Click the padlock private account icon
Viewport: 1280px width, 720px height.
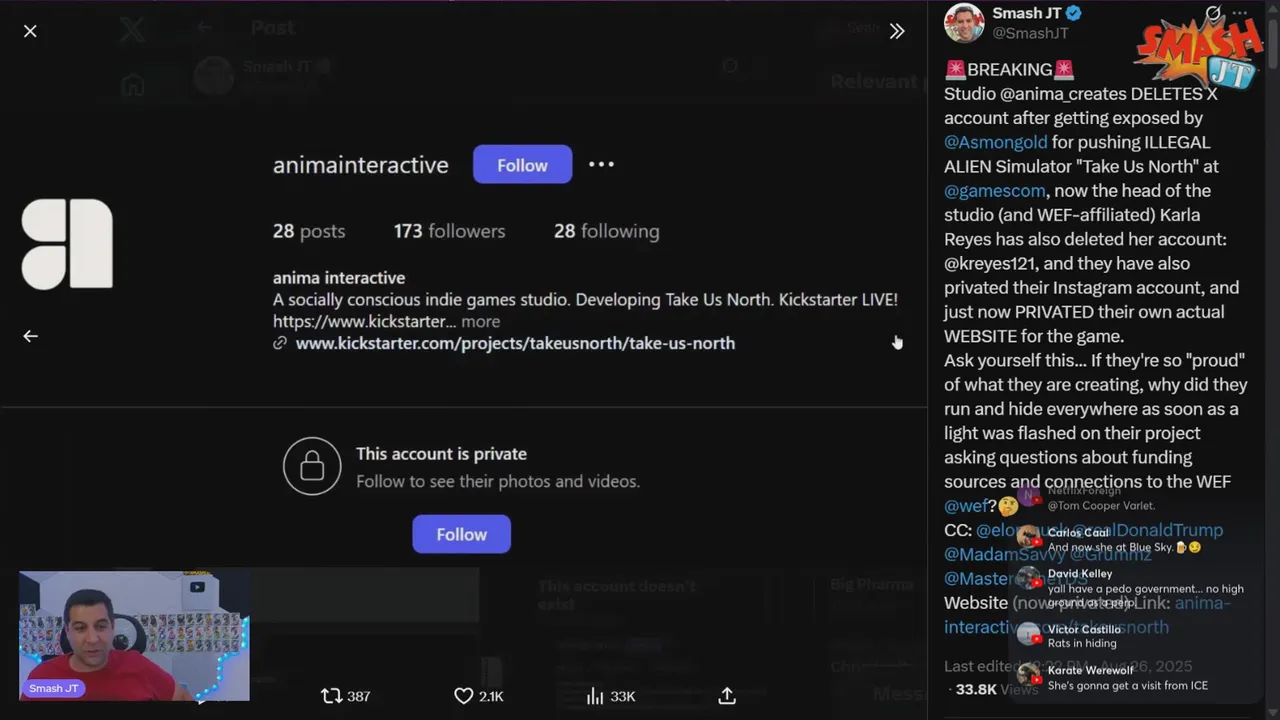312,466
